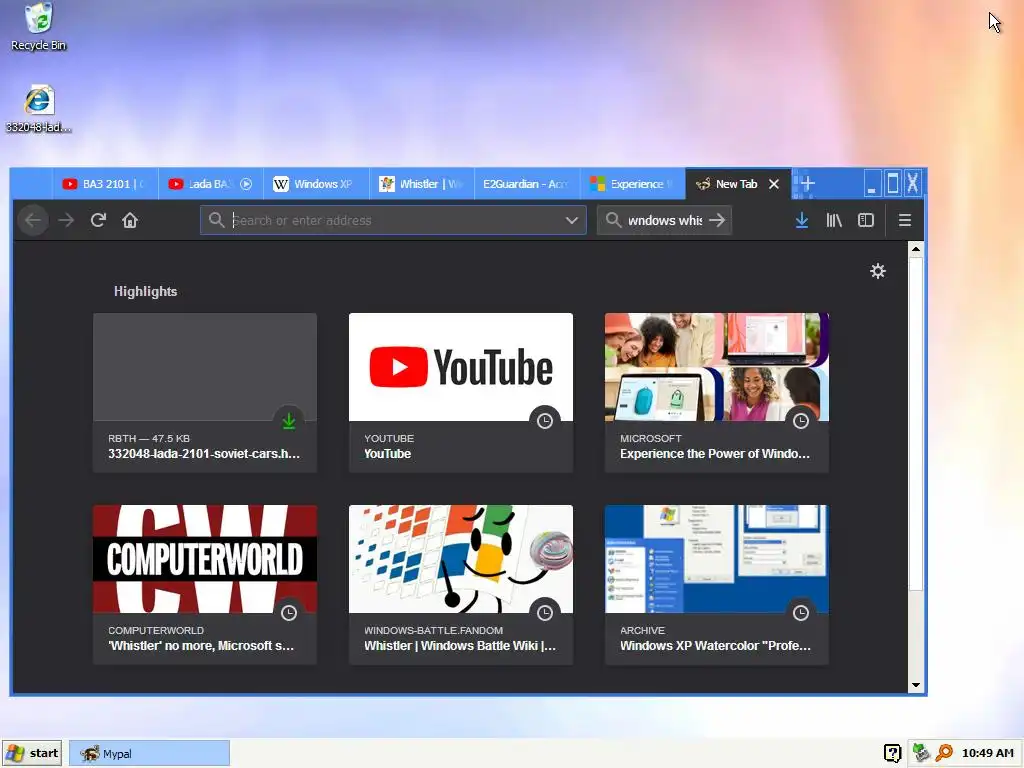
Task: Click the vertical scrollbar thumb
Action: (916, 424)
